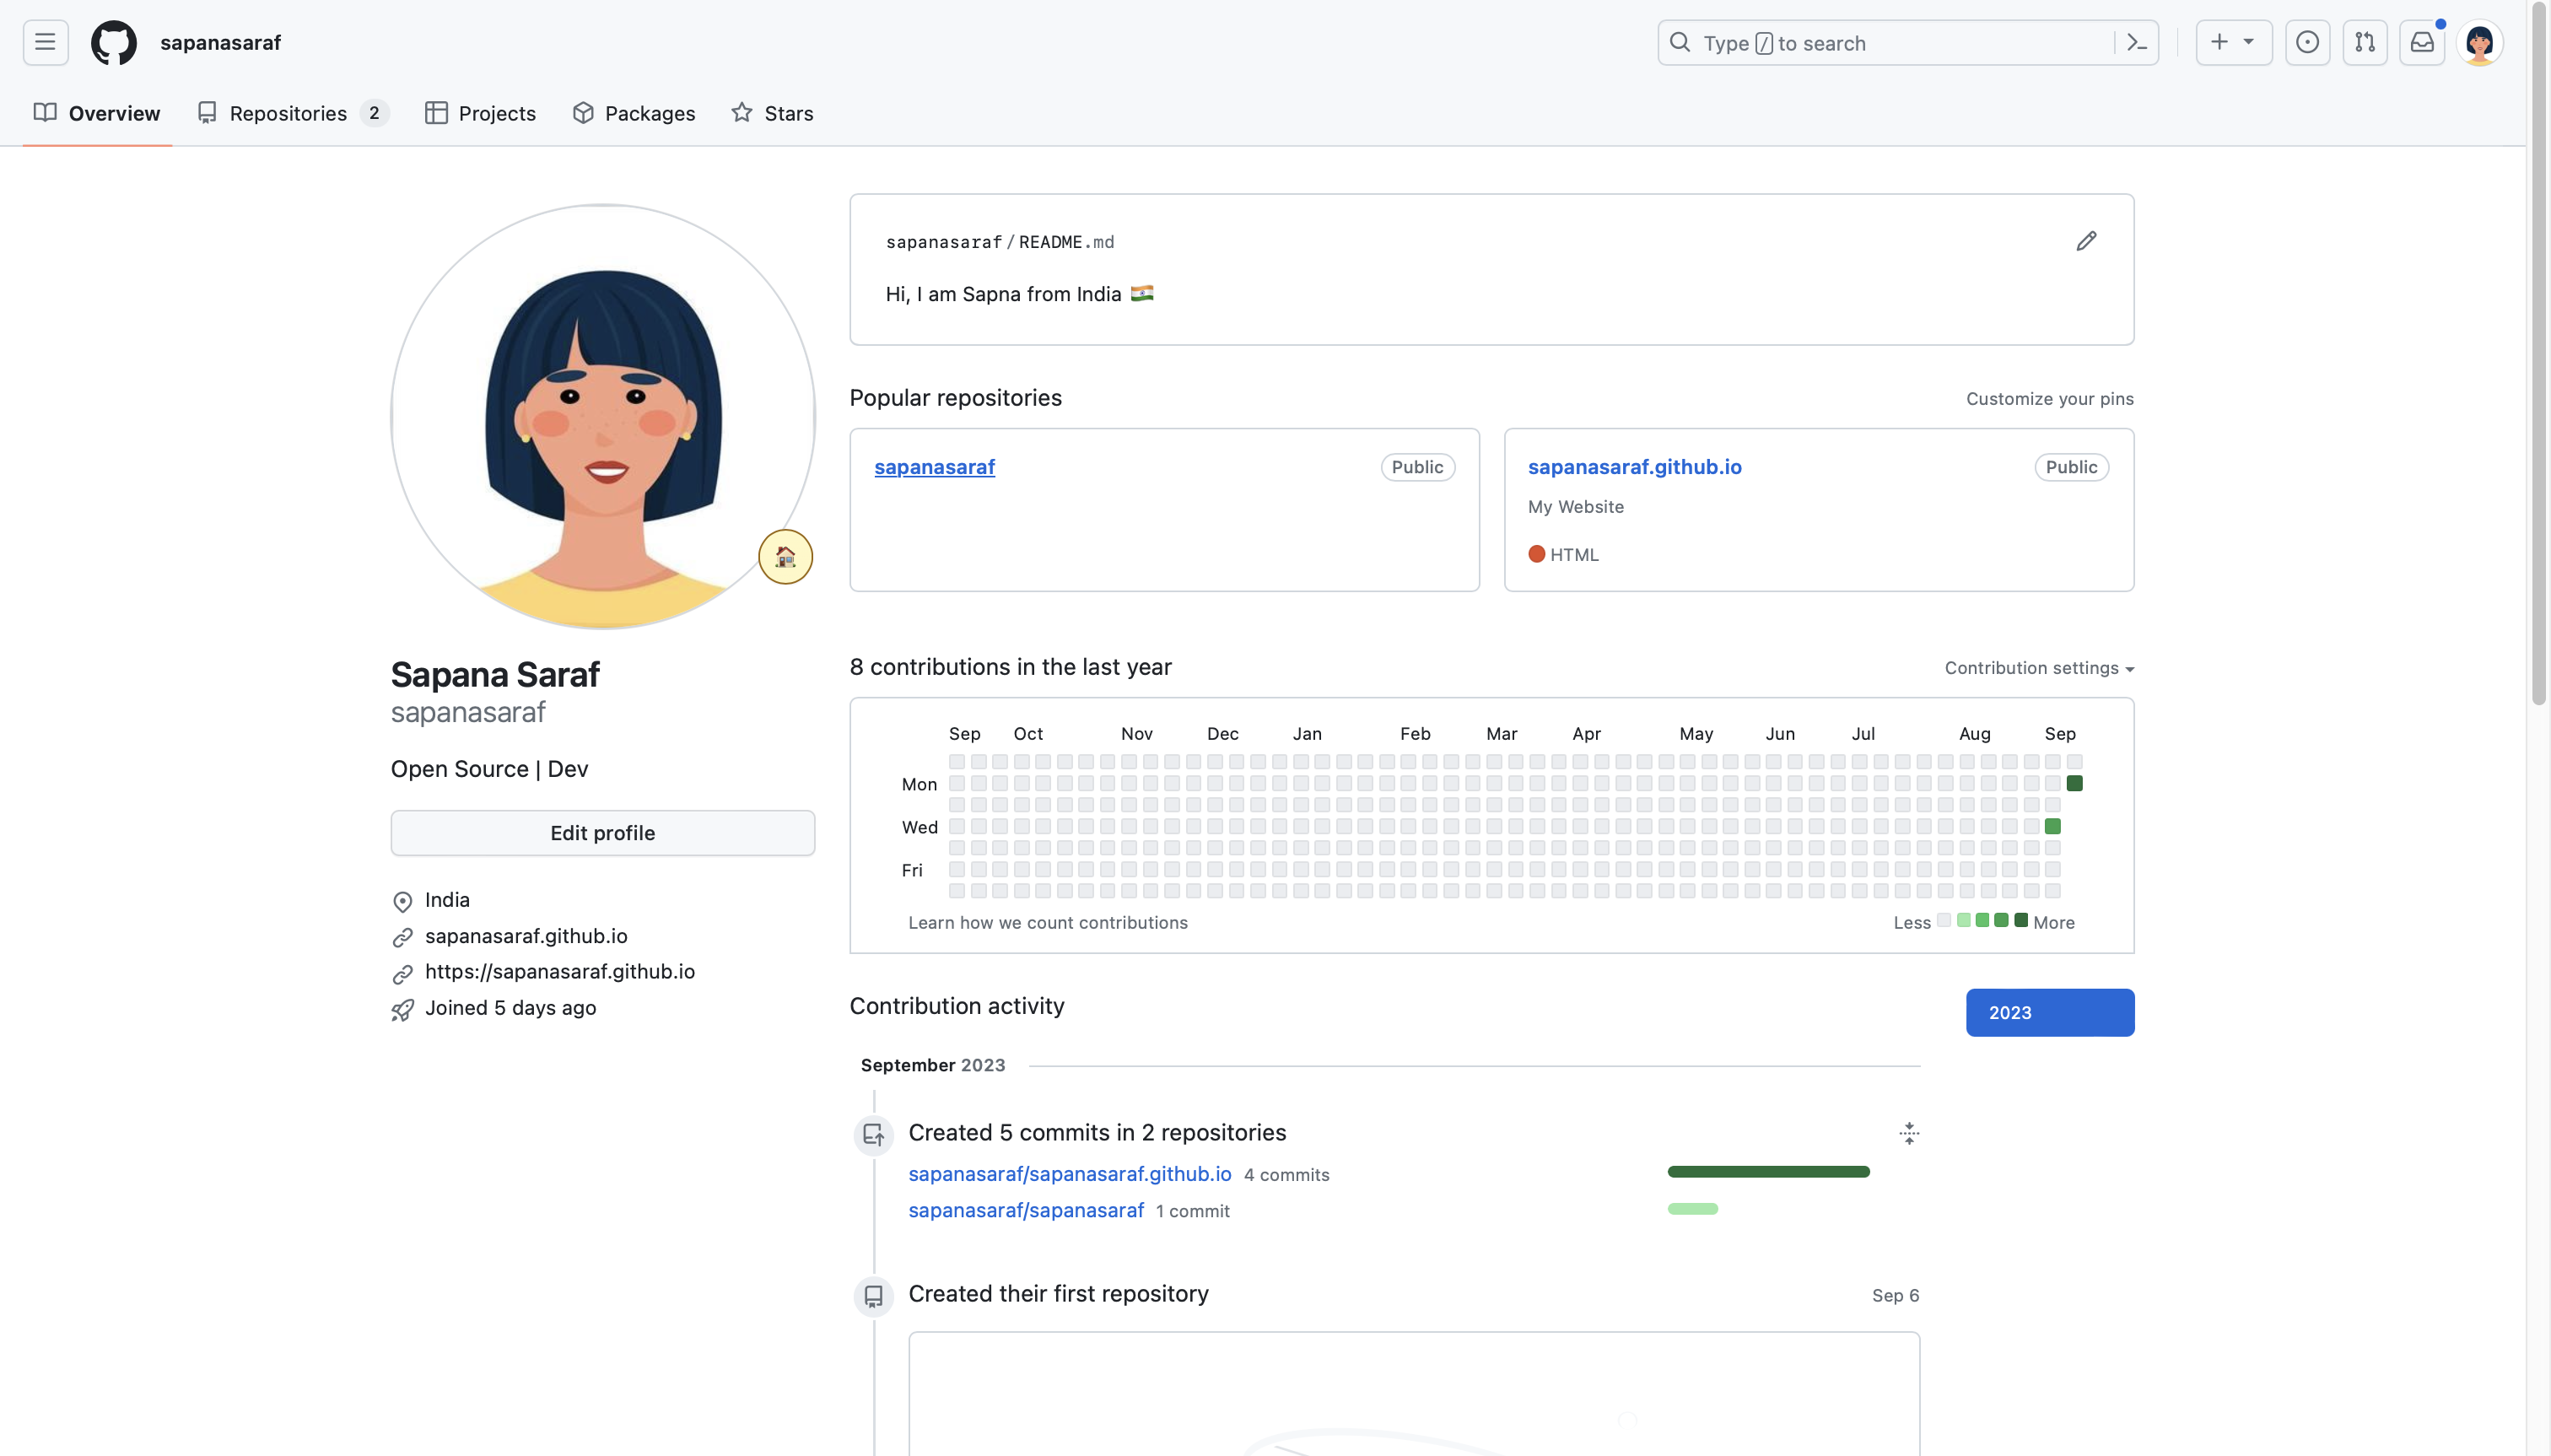Switch to the Repositories tab
The width and height of the screenshot is (2551, 1456).
tap(289, 113)
